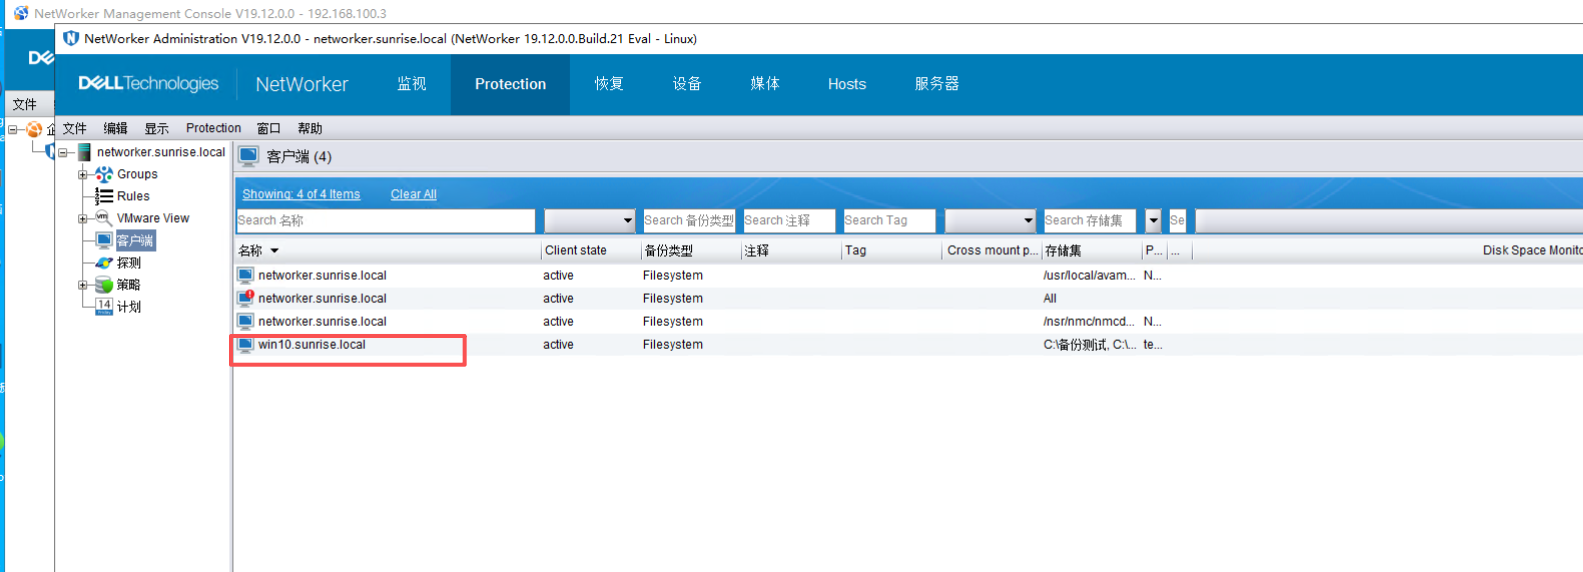Click the 客户端 monitor icon in tree
The height and width of the screenshot is (572, 1583).
pos(104,240)
